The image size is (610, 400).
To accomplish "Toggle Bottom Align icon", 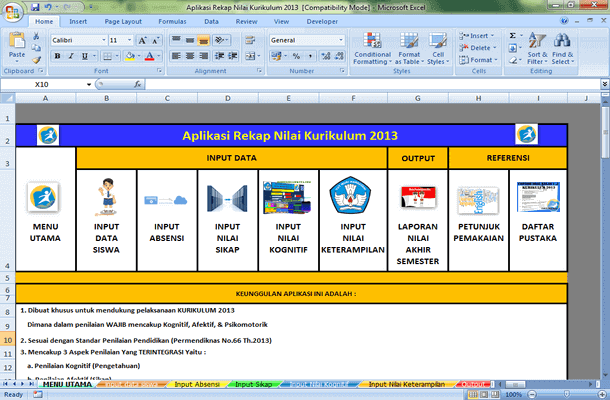I will click(203, 40).
